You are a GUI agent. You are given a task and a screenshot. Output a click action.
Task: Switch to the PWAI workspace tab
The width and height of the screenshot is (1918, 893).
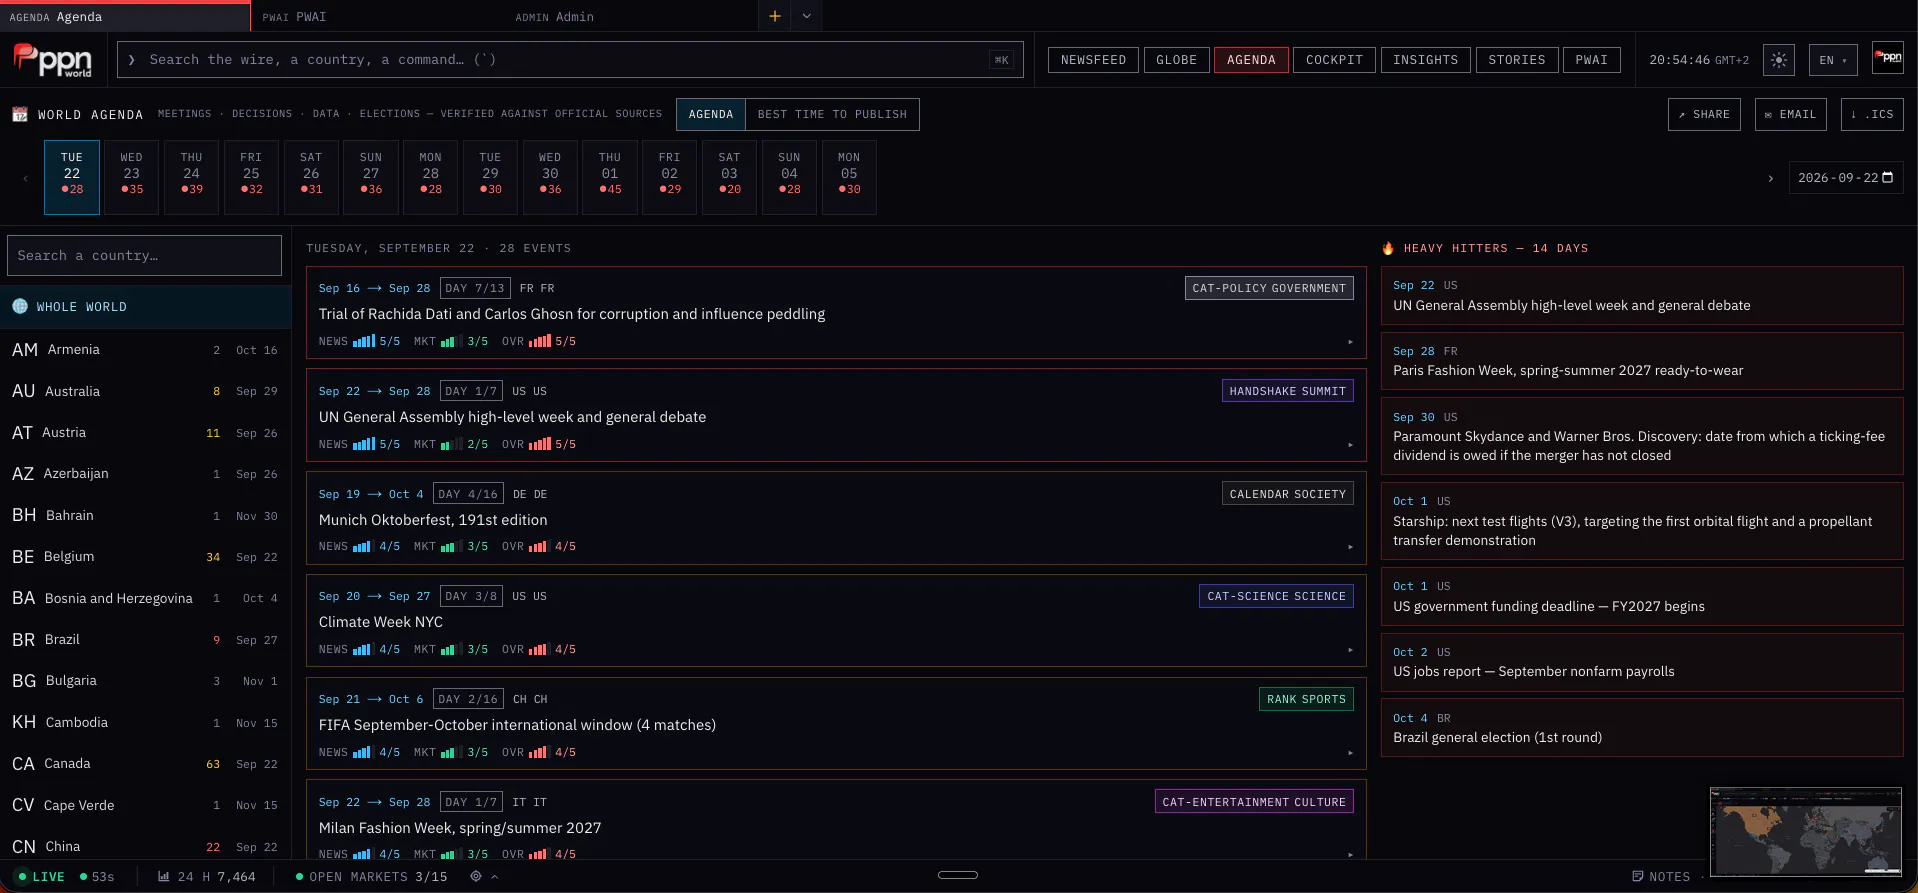378,16
